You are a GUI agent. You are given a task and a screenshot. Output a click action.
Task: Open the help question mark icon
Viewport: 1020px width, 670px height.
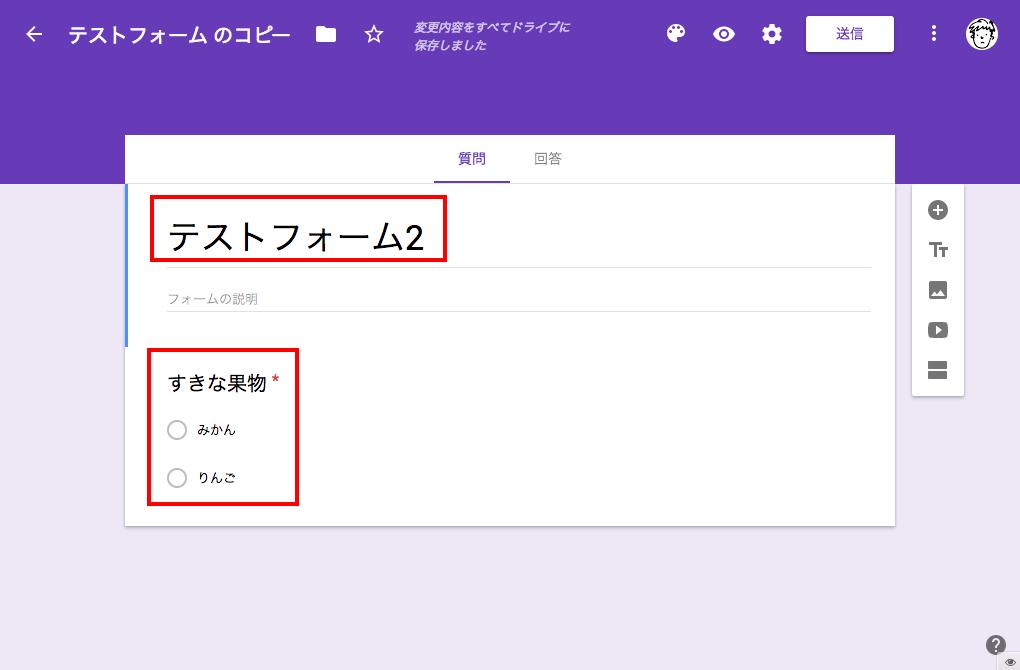[x=995, y=645]
